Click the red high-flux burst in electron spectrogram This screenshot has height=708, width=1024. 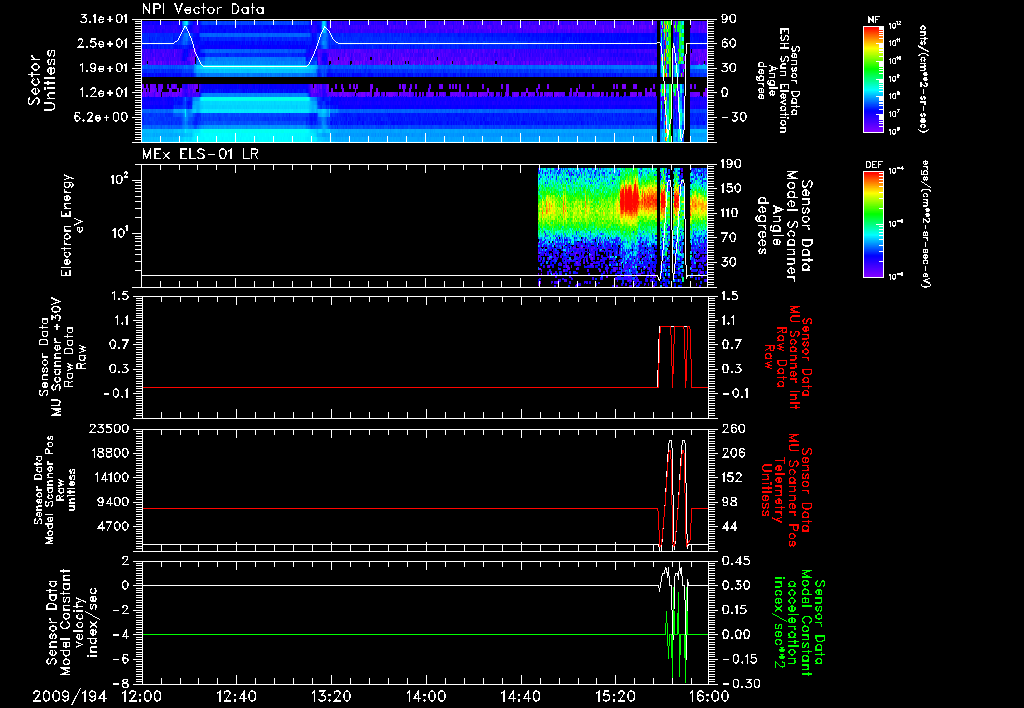tap(630, 199)
